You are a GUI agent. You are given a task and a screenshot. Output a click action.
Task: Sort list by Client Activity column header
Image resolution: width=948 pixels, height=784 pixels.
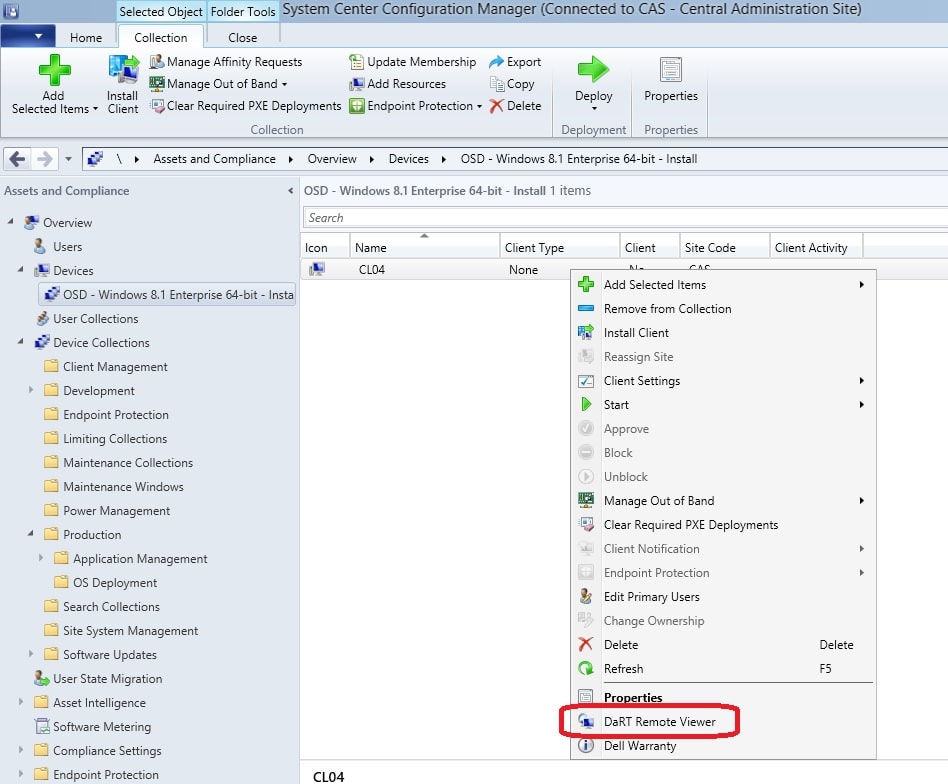816,247
